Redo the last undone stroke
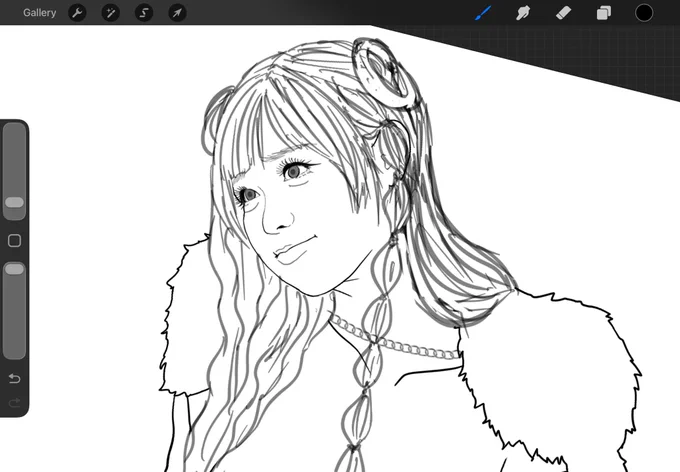The height and width of the screenshot is (472, 680). (14, 403)
